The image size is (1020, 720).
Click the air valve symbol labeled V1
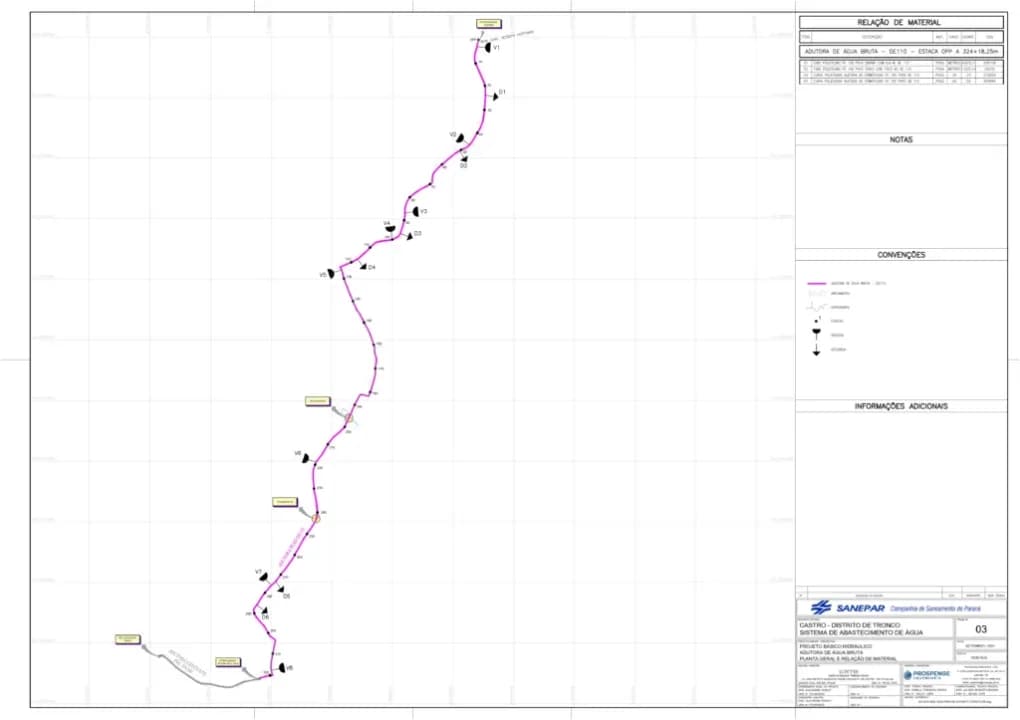click(x=487, y=47)
